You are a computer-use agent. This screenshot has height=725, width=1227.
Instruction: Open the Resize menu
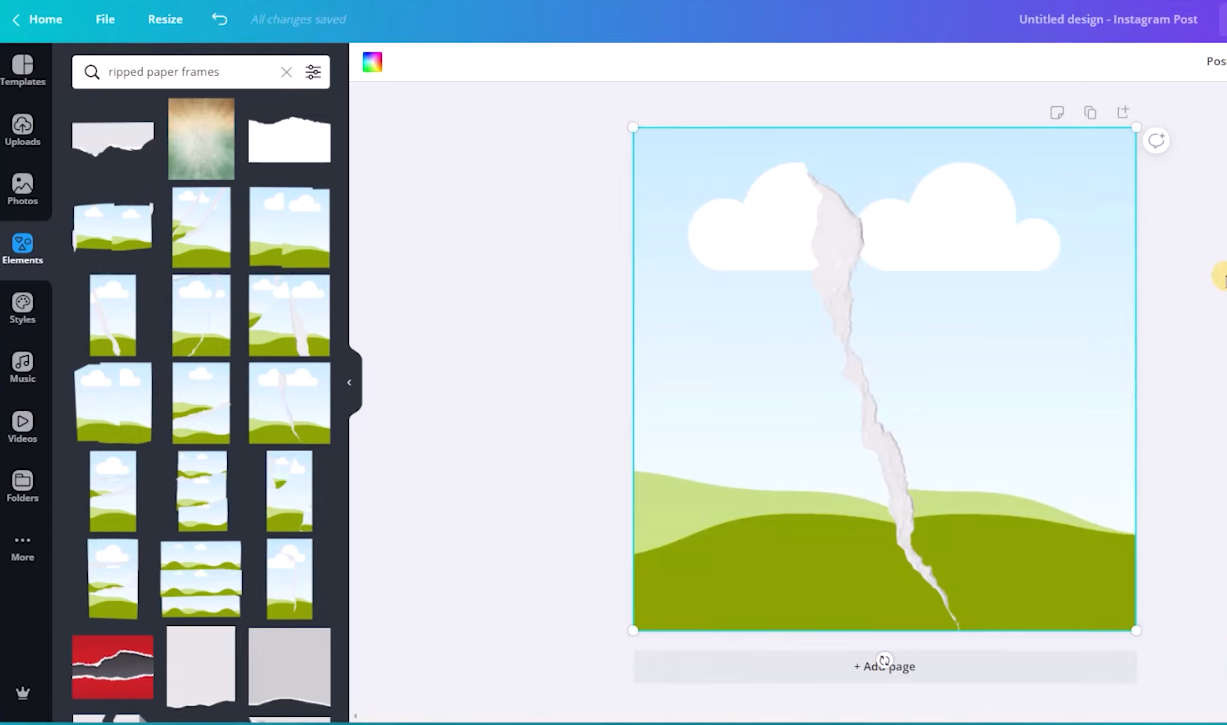(165, 19)
